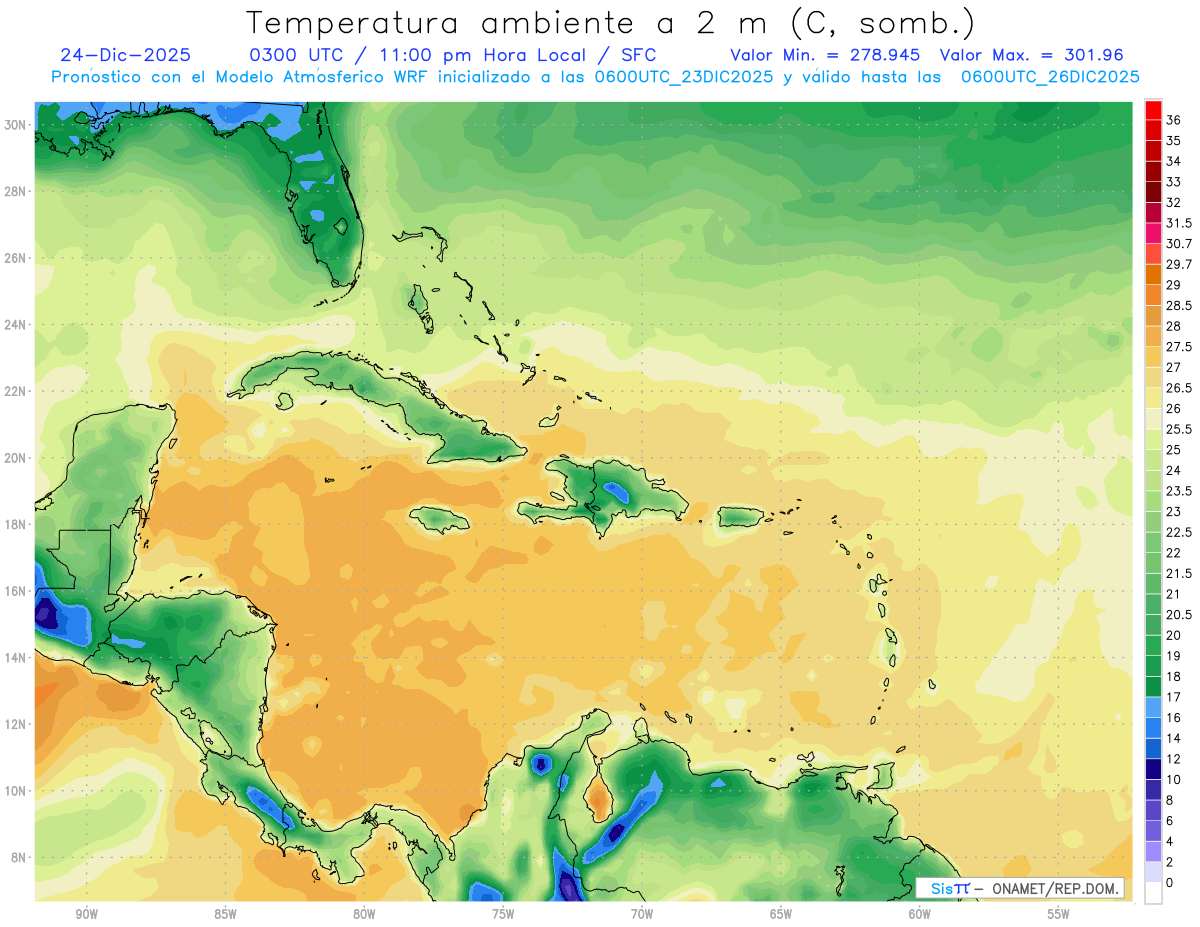Click the legend value label "27.5"
Screen dimensions: 1200x927
(1179, 347)
